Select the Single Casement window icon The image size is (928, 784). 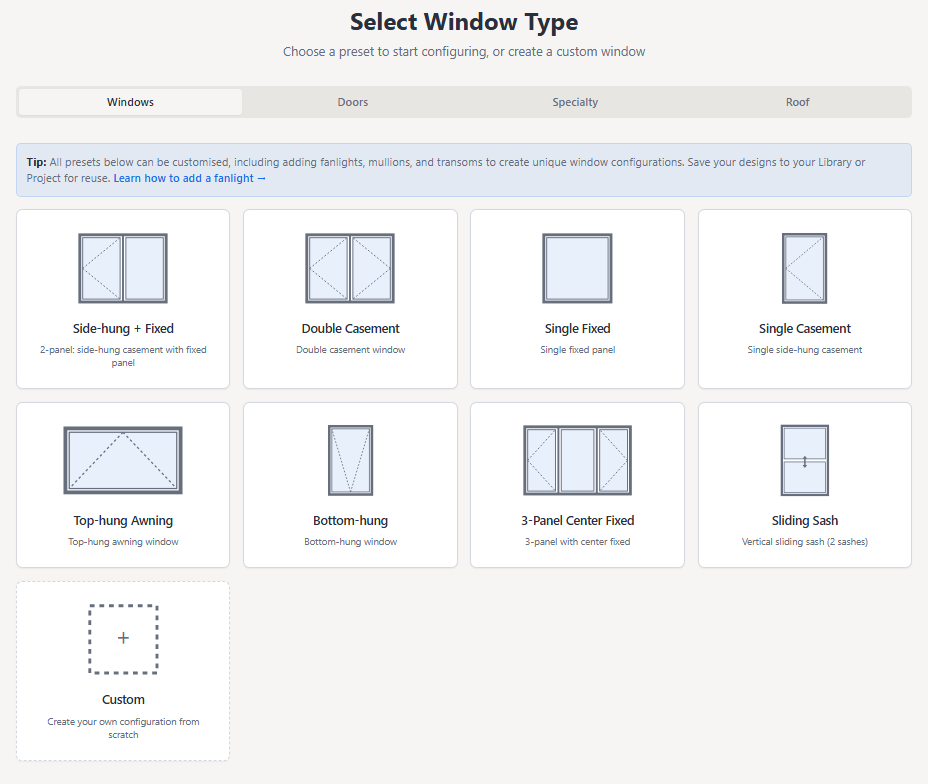coord(804,268)
